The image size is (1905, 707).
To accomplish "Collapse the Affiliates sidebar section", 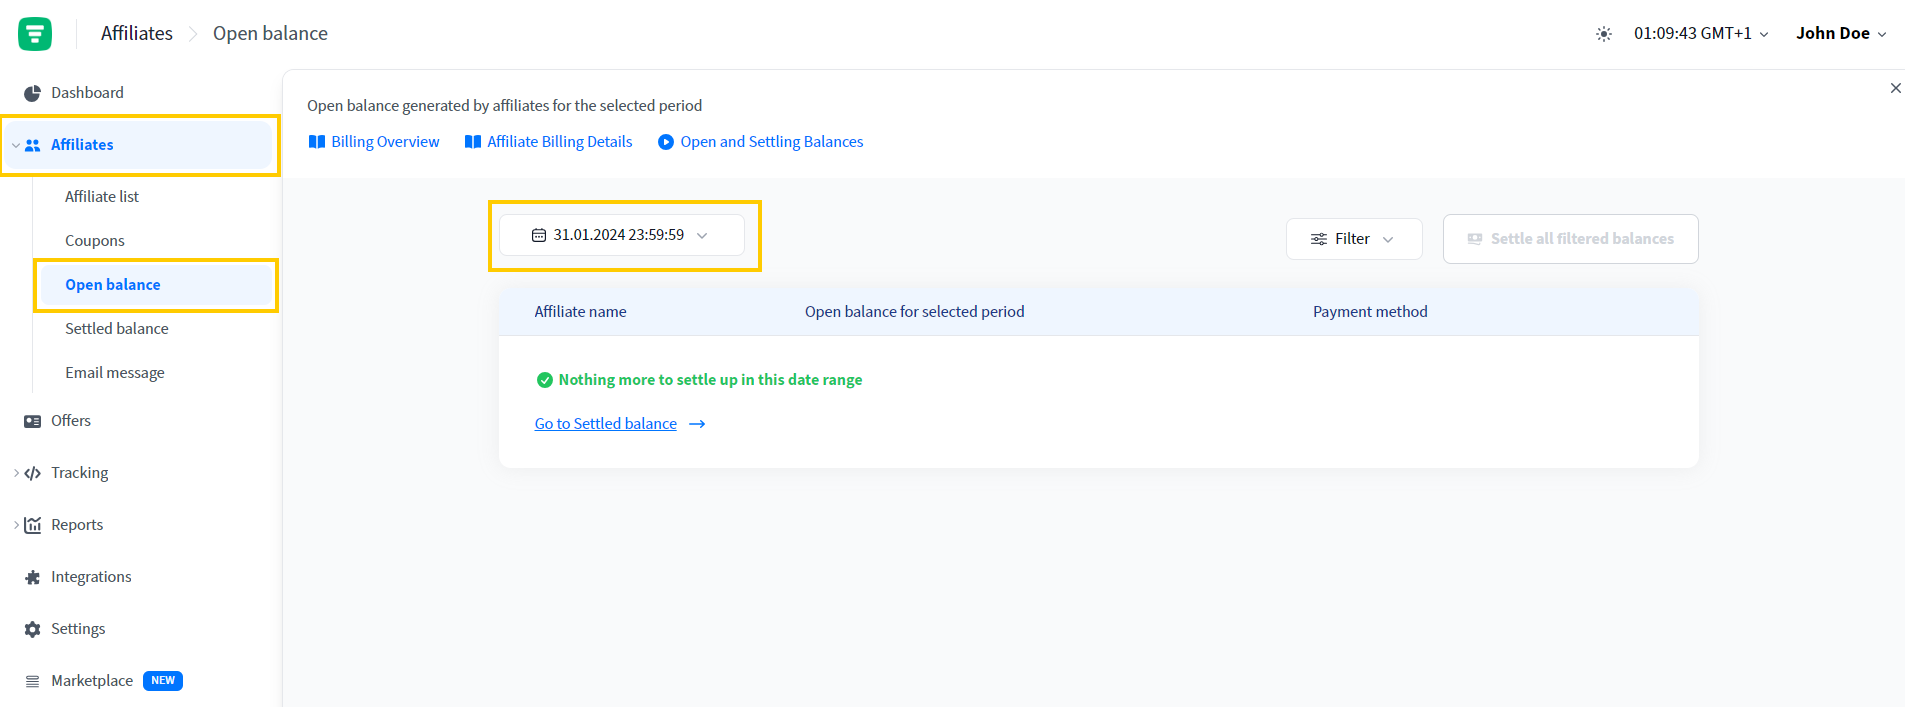I will [16, 145].
